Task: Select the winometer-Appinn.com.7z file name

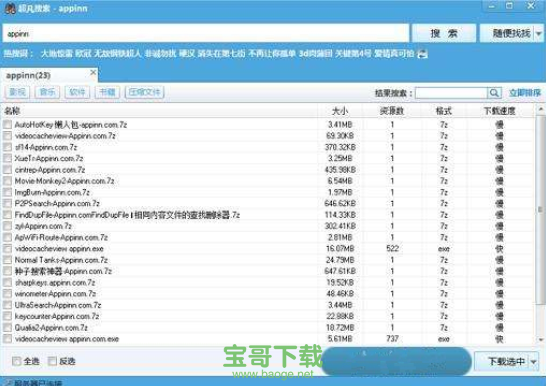Action: pos(55,294)
